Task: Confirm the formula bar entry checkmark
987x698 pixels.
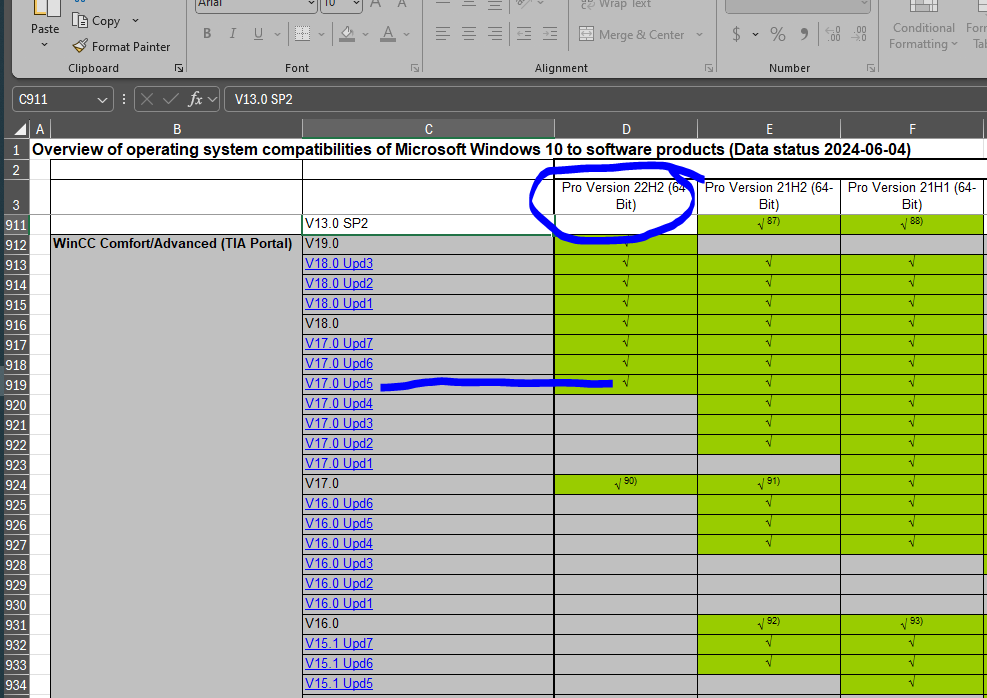Action: (x=171, y=99)
